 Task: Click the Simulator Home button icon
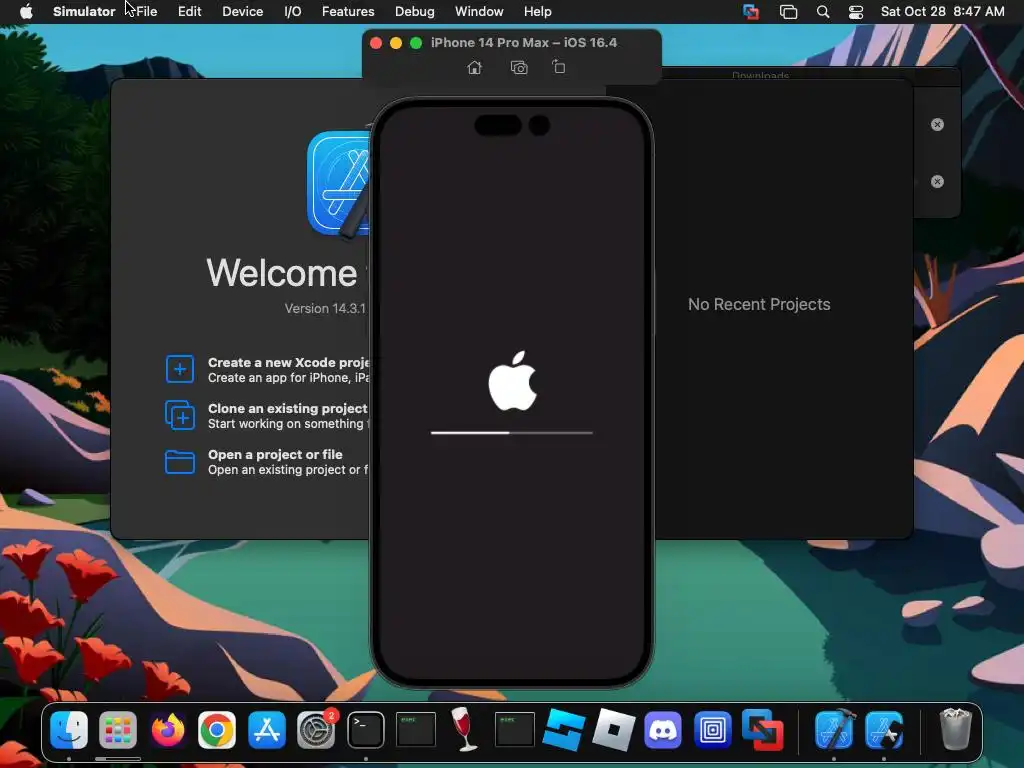click(x=475, y=67)
